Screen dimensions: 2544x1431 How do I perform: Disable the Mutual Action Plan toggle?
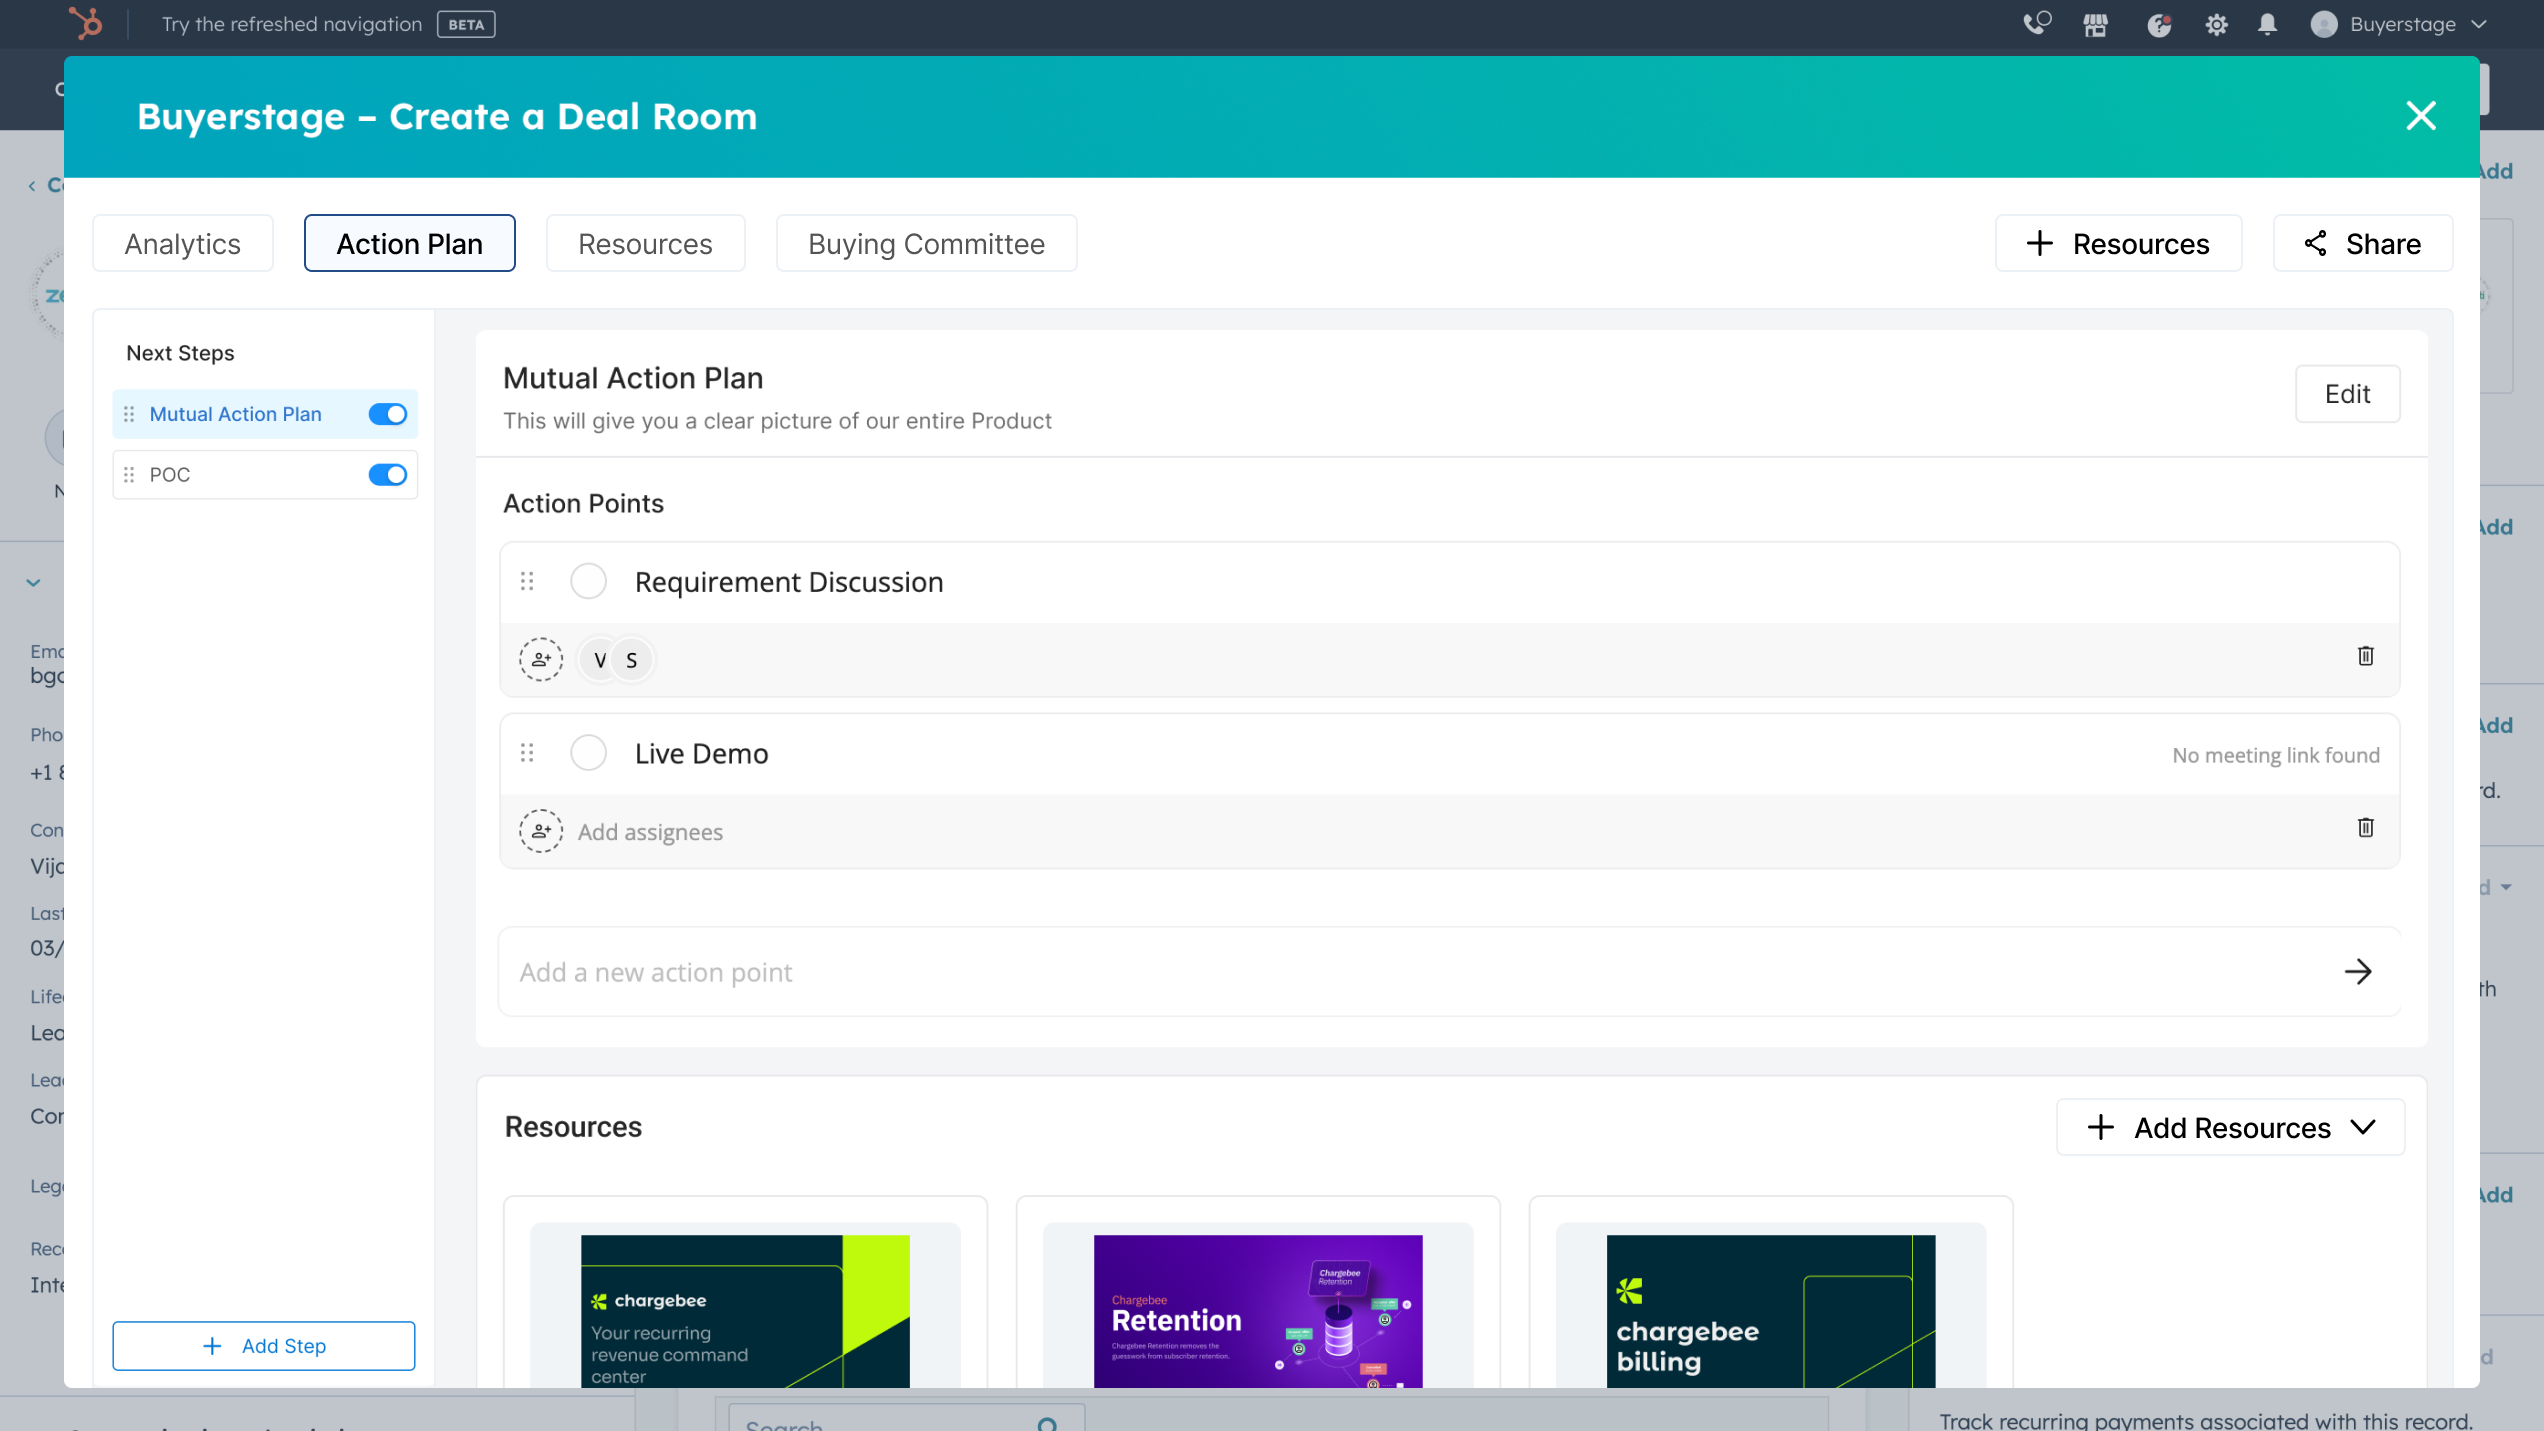(x=388, y=414)
